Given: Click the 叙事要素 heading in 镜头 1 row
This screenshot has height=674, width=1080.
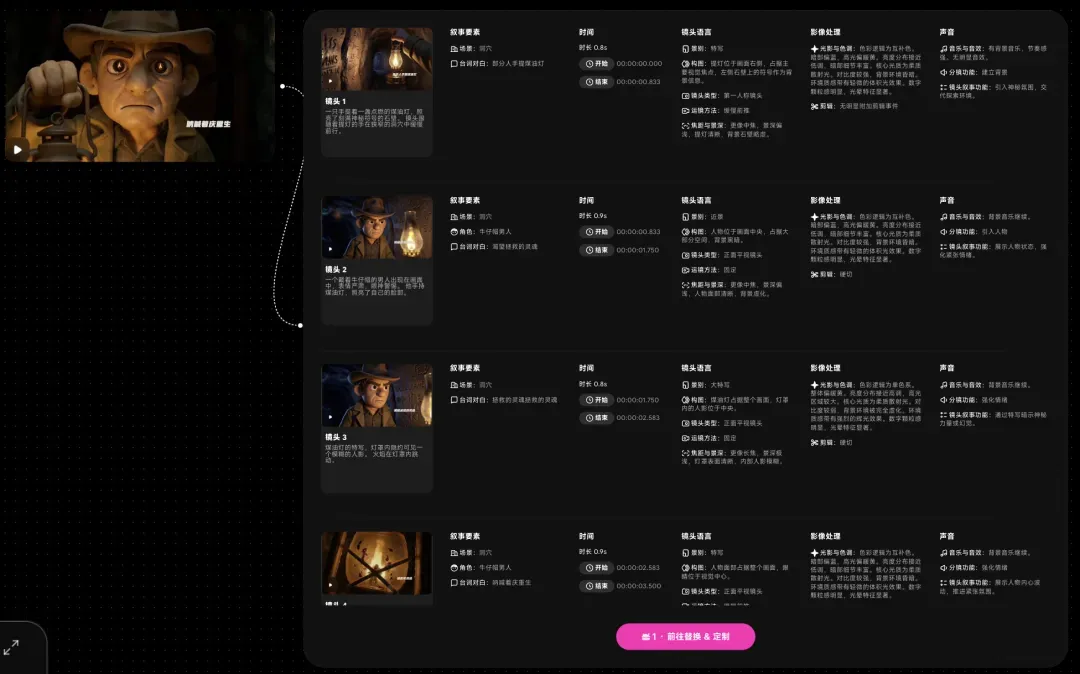Looking at the screenshot, I should click(465, 32).
